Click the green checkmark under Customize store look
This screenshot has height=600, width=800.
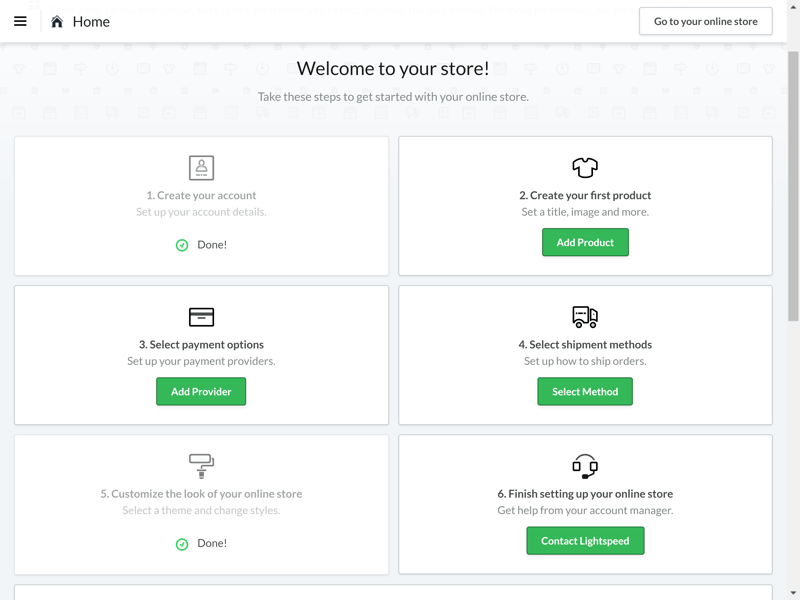pyautogui.click(x=182, y=544)
